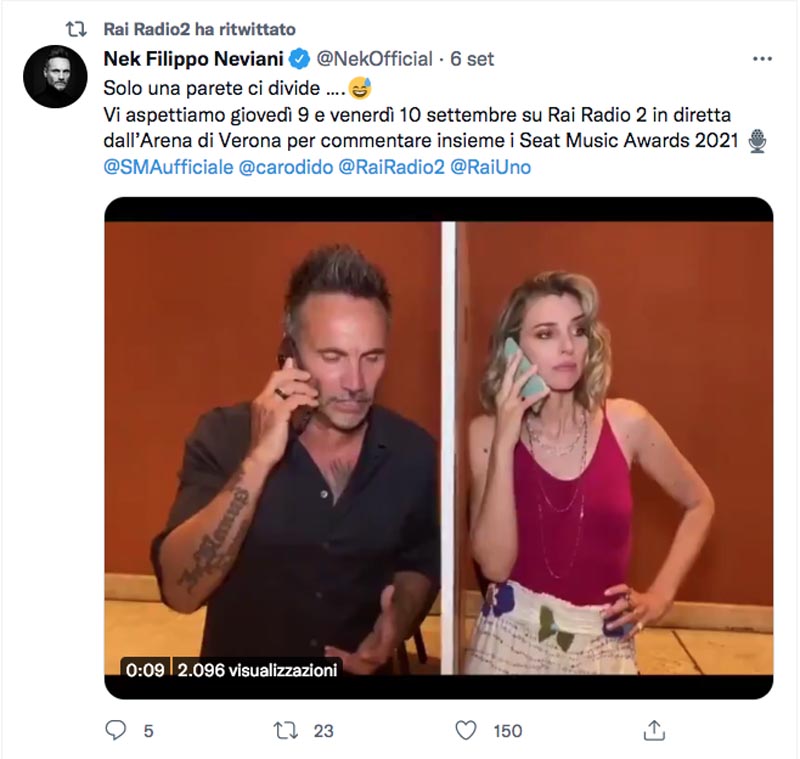Click the 150 likes count
The width and height of the screenshot is (800, 759).
click(x=508, y=731)
